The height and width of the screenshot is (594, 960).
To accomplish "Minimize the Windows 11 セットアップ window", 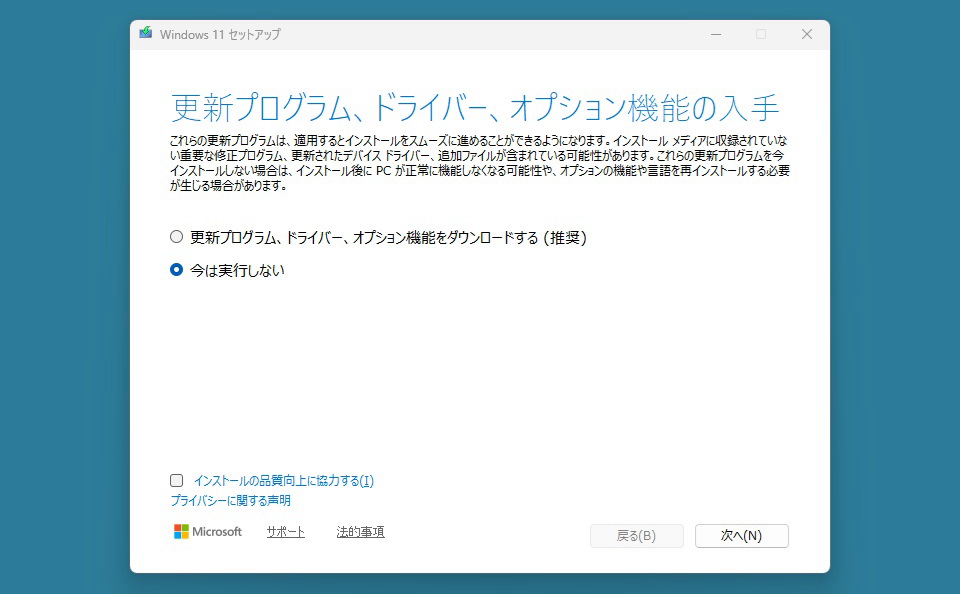I will pyautogui.click(x=716, y=34).
